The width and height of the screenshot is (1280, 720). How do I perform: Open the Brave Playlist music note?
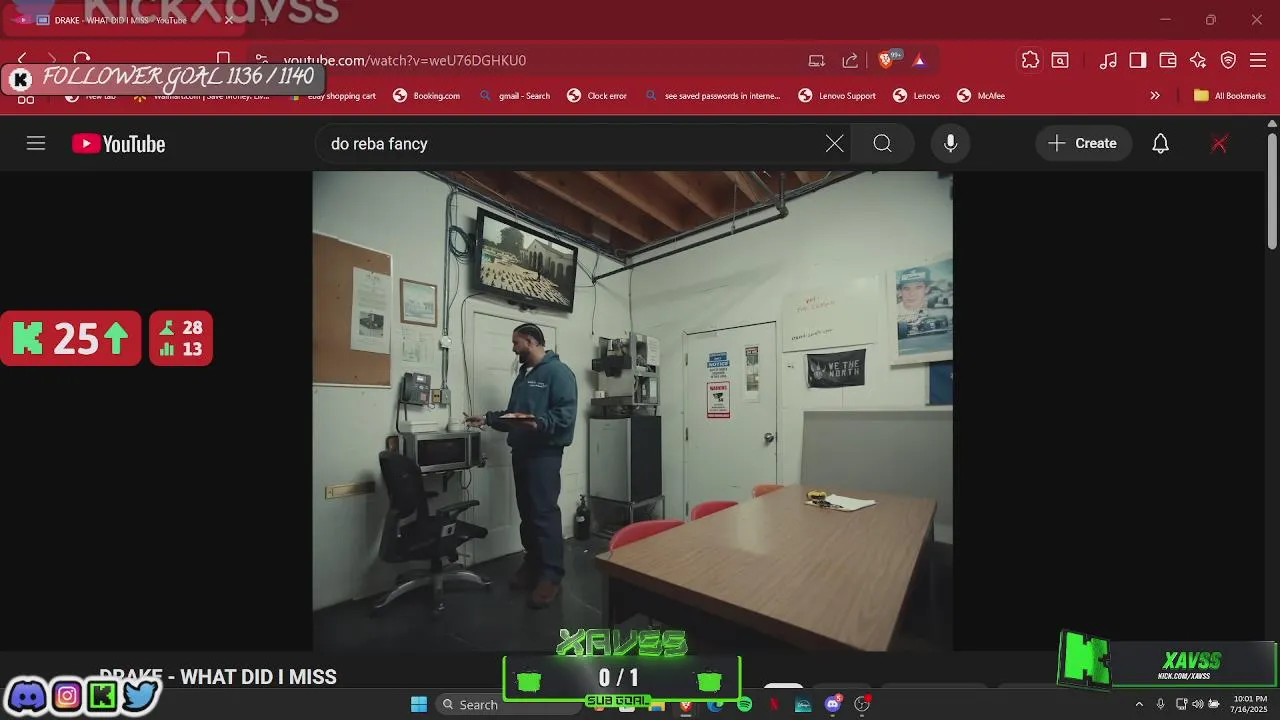[1108, 61]
